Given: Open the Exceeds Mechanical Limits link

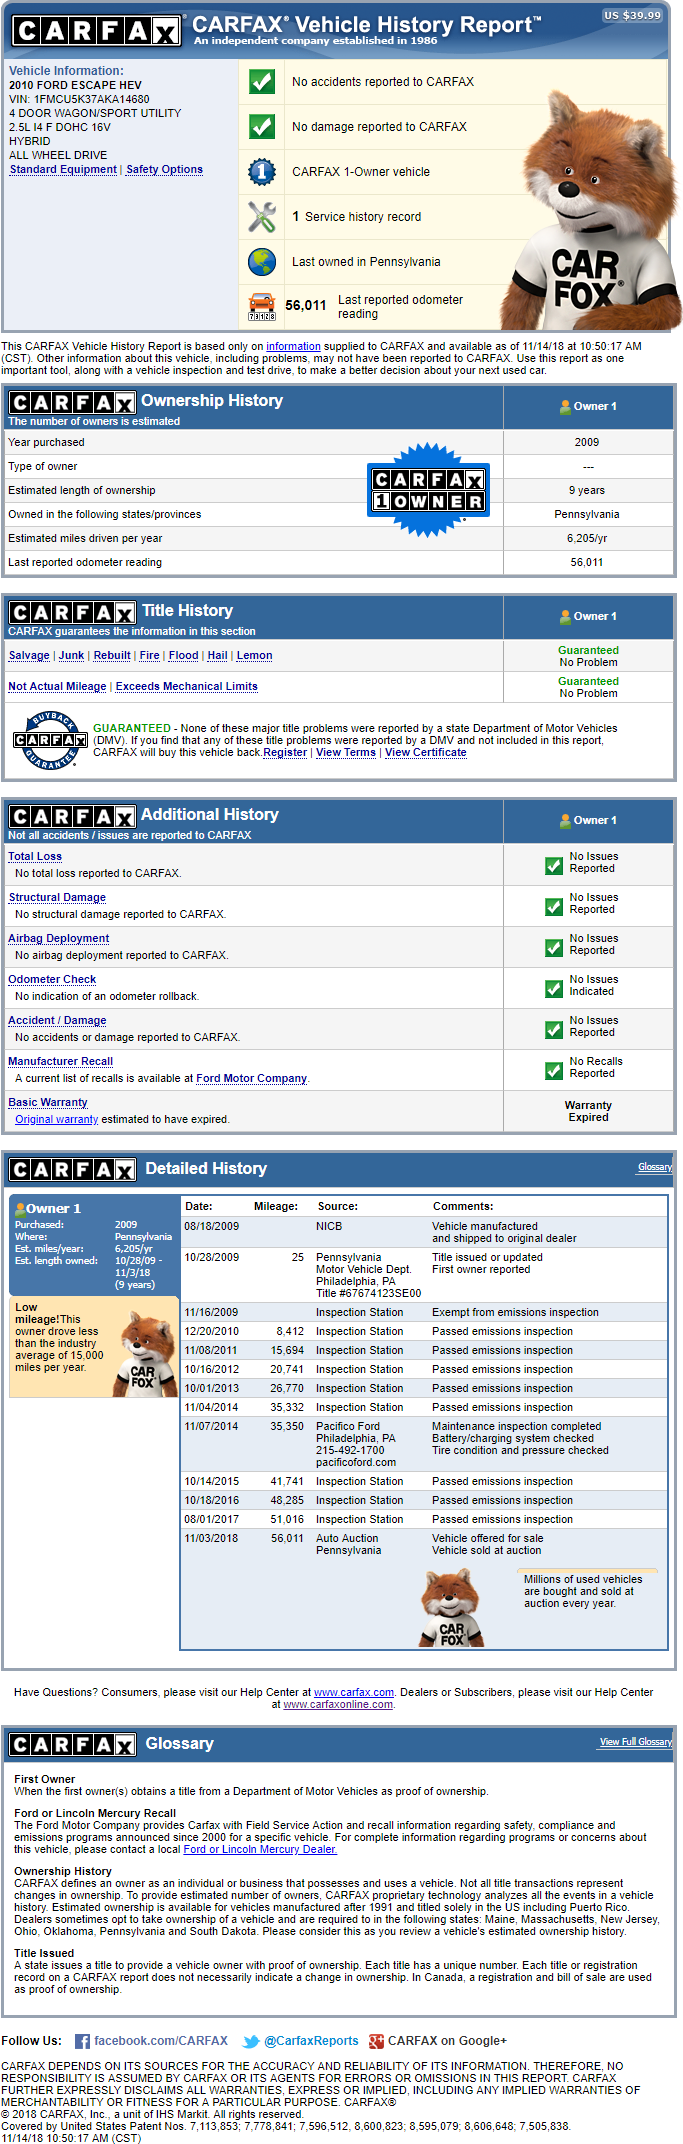Looking at the screenshot, I should (187, 687).
